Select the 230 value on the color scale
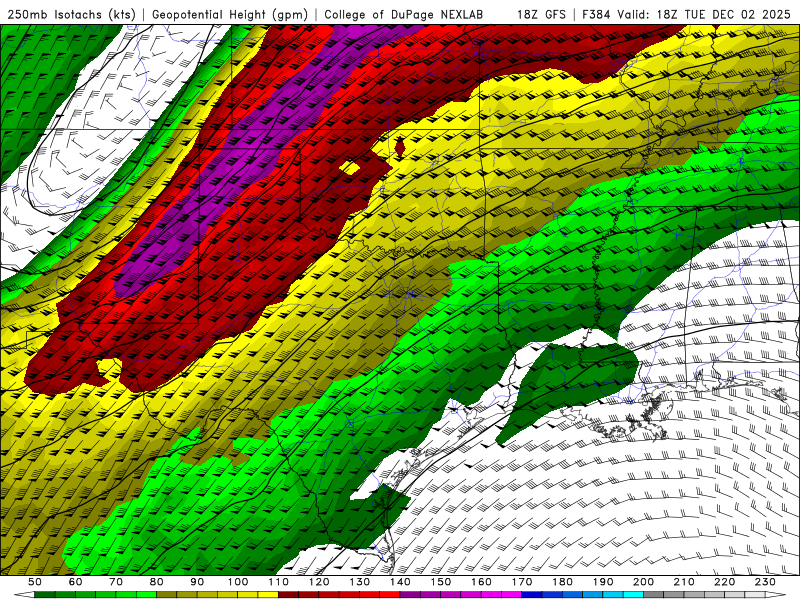 [765, 582]
